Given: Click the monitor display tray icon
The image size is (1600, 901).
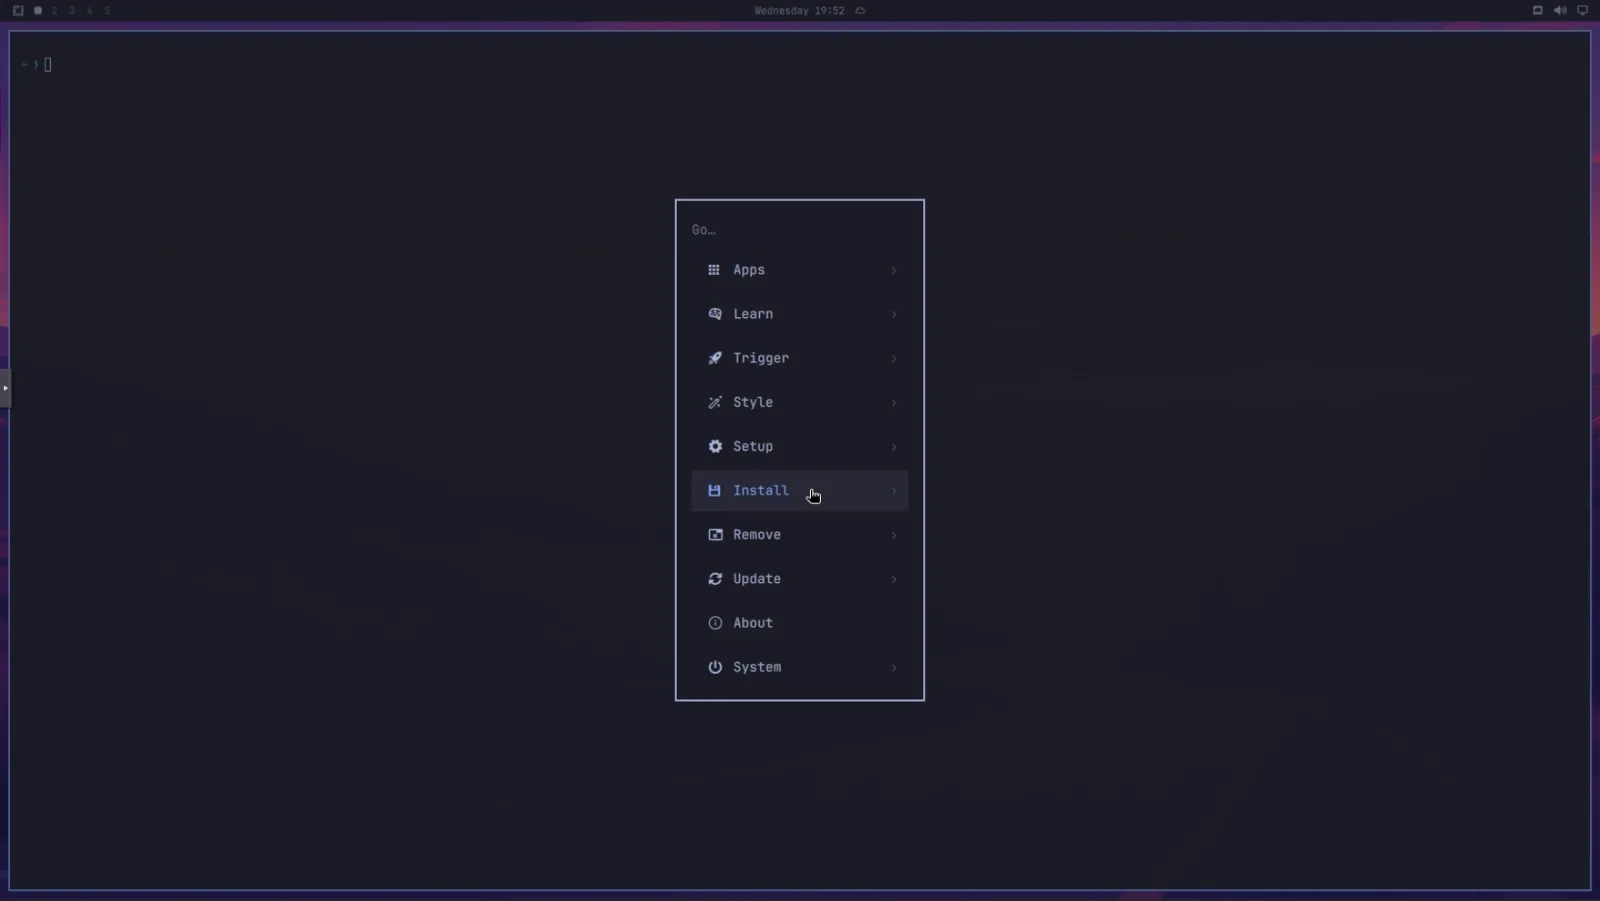Looking at the screenshot, I should (1582, 10).
